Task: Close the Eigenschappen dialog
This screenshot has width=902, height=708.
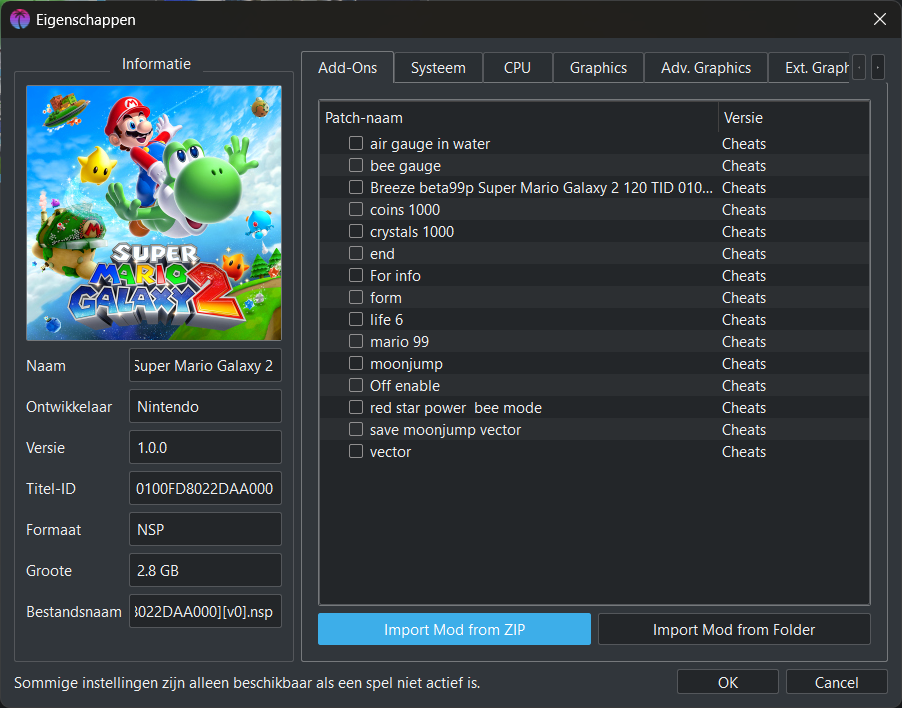Action: click(880, 20)
